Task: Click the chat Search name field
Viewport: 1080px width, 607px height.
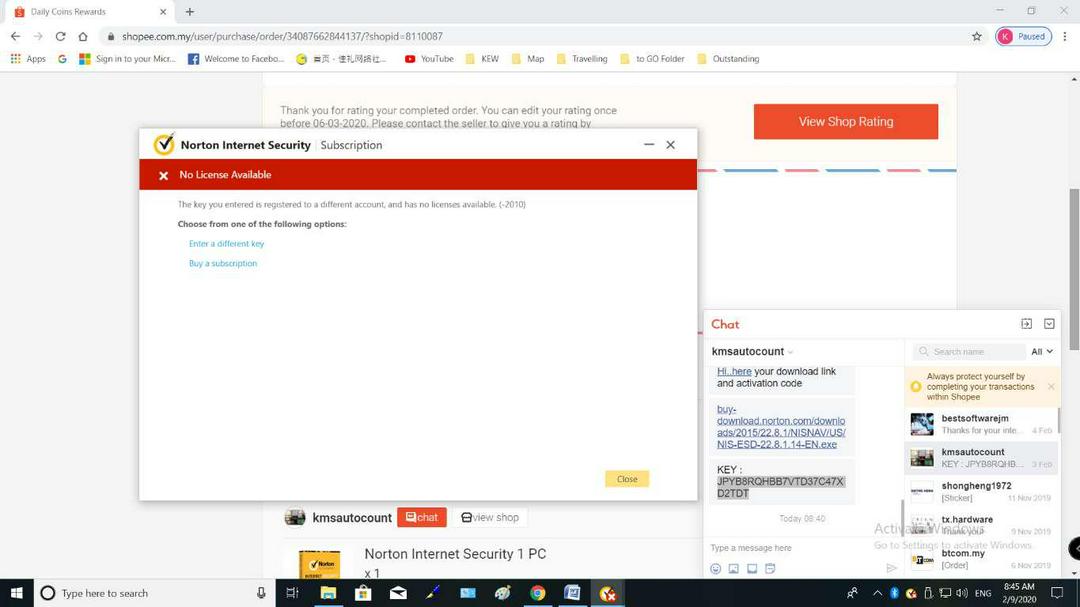Action: pyautogui.click(x=970, y=352)
